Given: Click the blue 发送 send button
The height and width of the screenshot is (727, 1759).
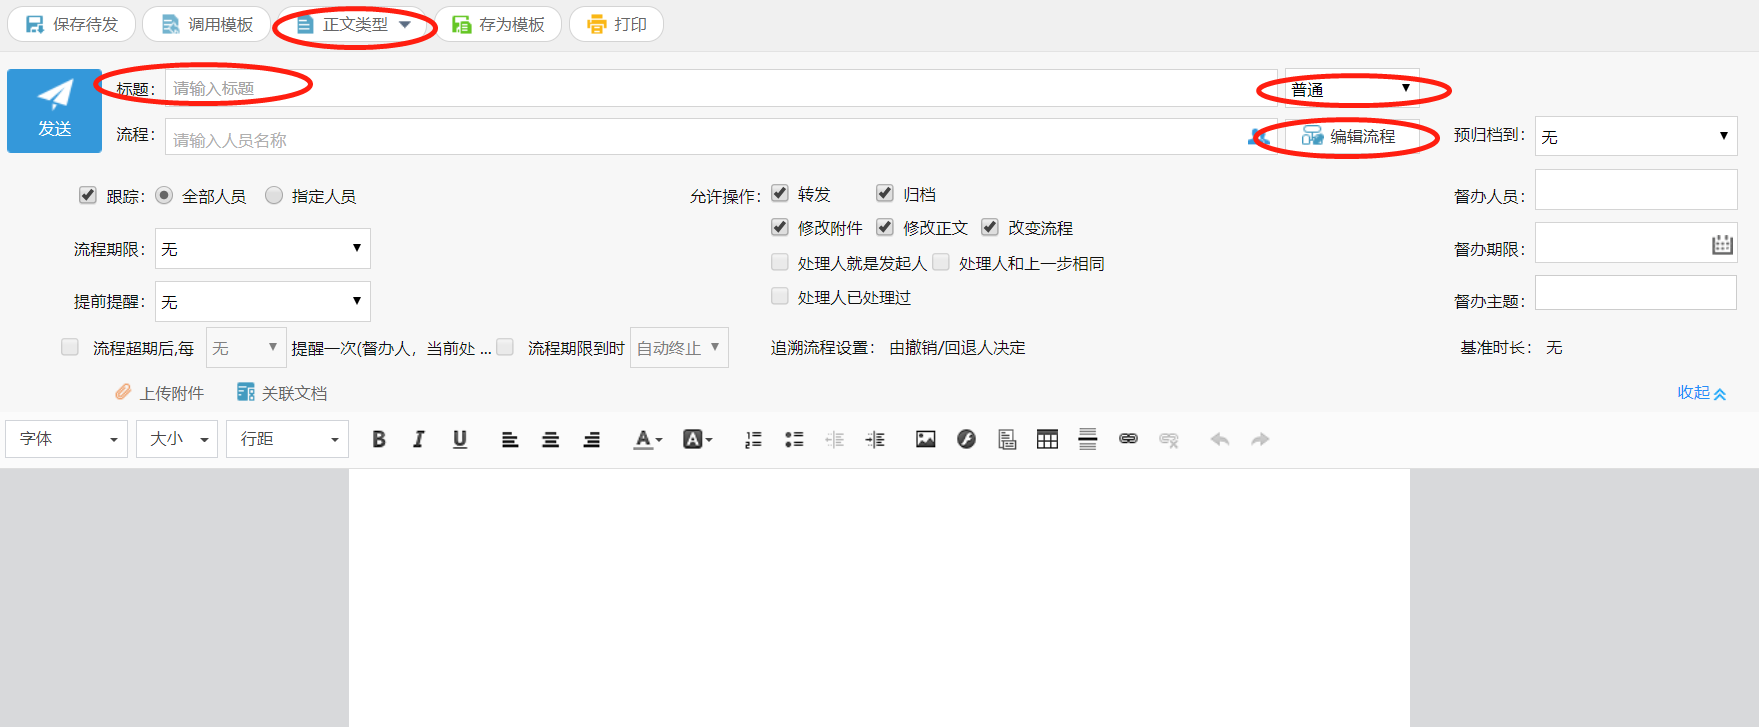Looking at the screenshot, I should [x=54, y=110].
